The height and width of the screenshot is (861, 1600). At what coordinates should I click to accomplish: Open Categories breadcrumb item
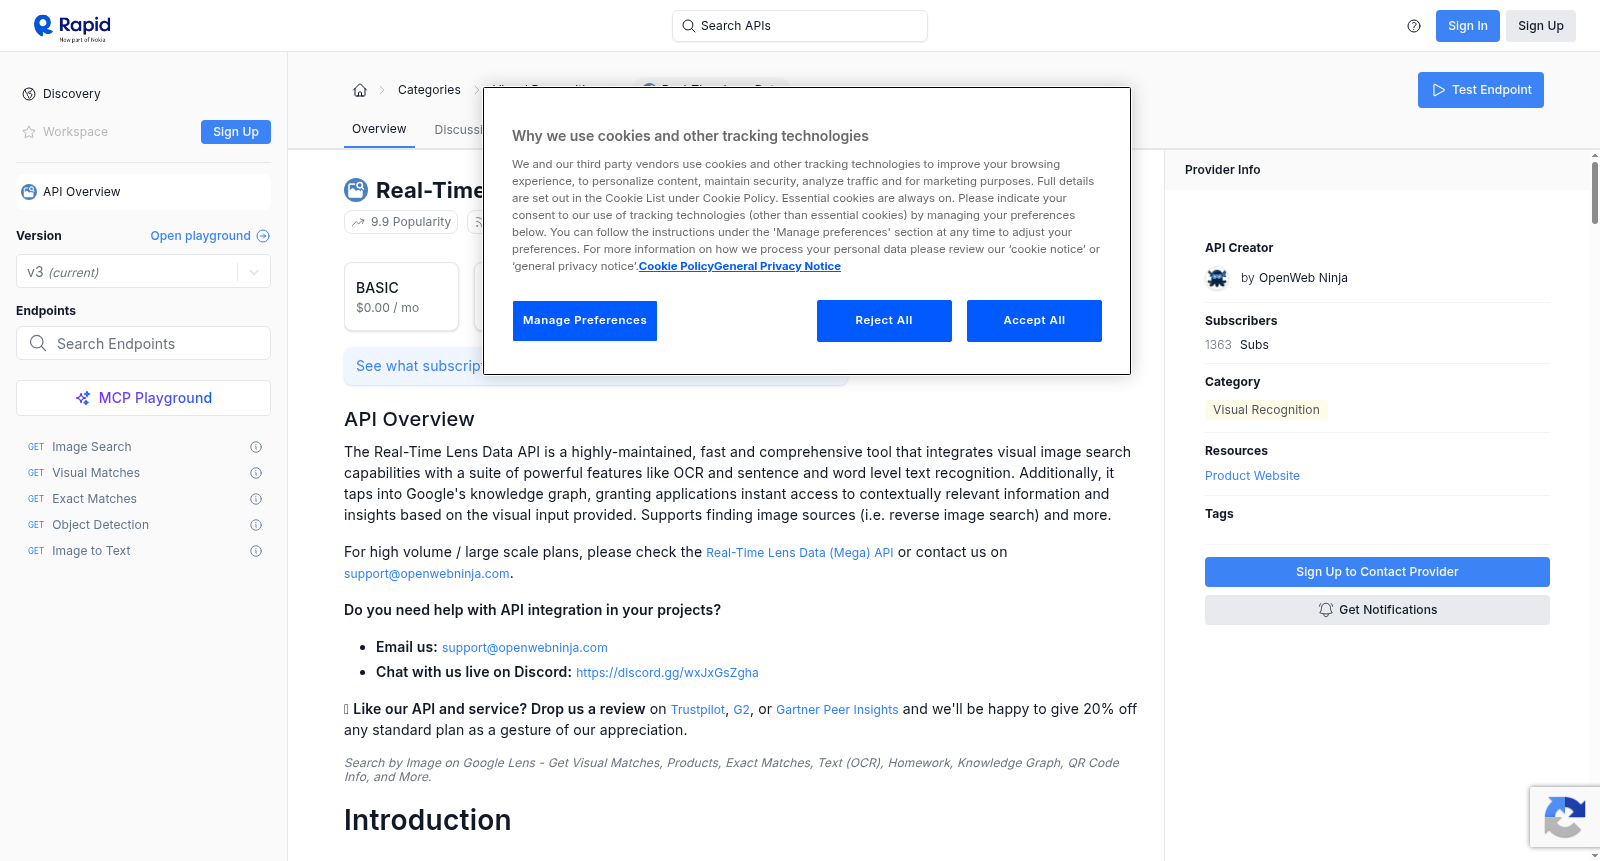429,90
